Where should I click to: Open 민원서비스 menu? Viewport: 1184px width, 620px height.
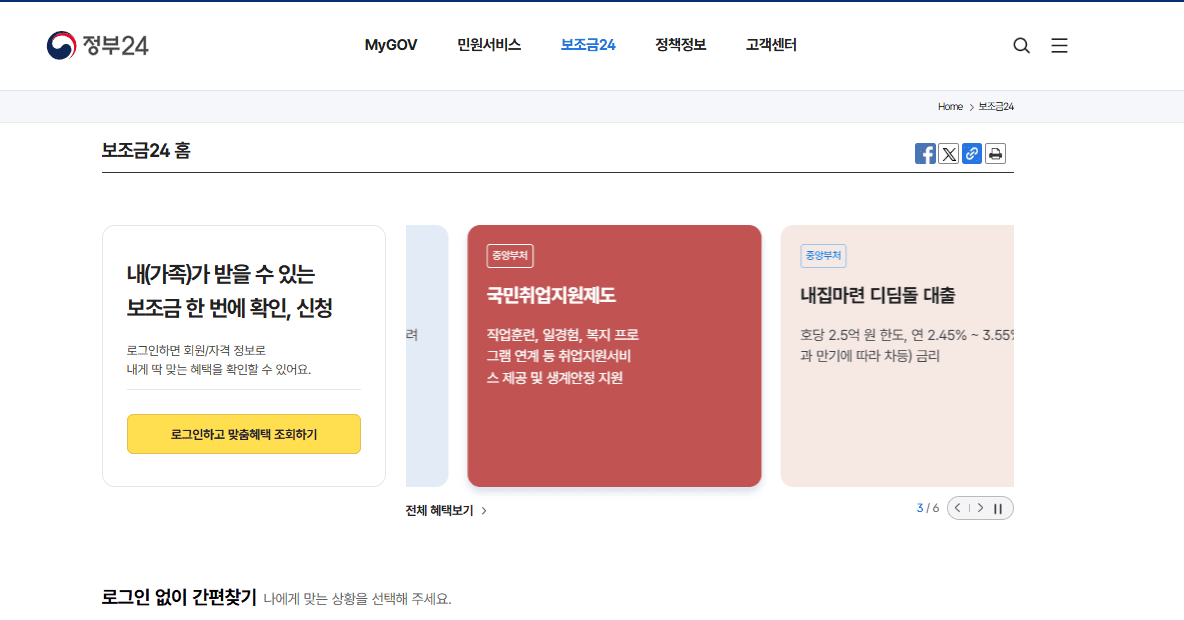(x=489, y=45)
